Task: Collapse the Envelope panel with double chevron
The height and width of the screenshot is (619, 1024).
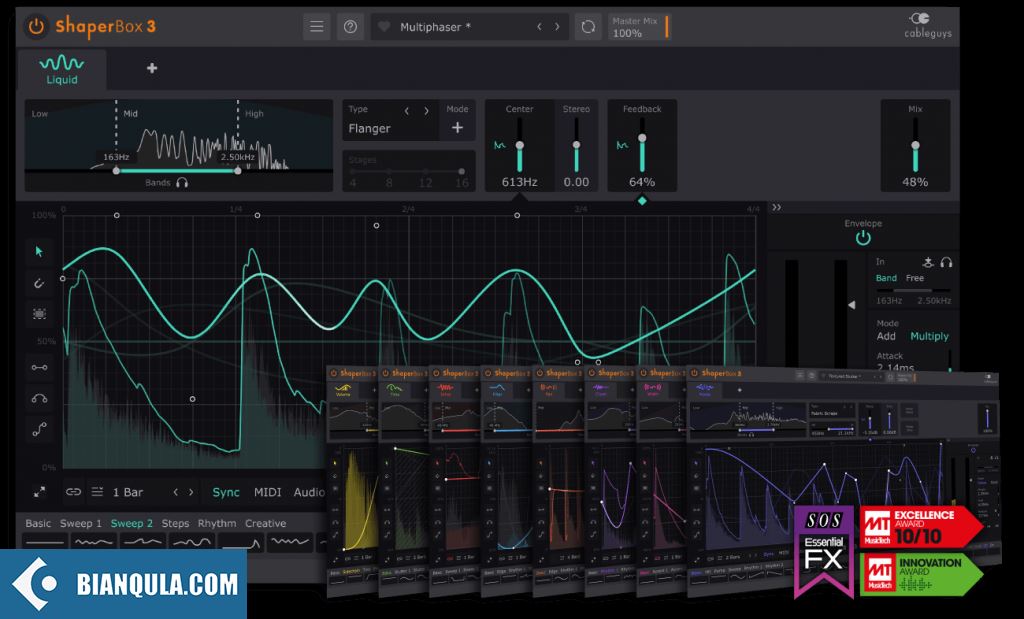Action: coord(776,208)
